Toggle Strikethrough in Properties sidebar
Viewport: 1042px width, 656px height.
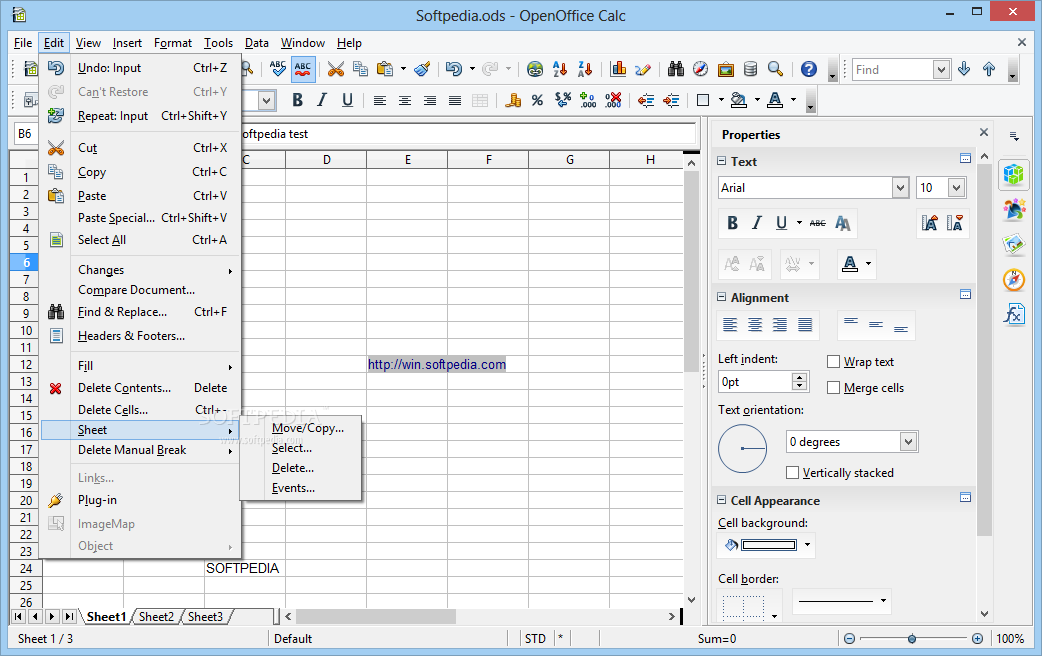point(817,223)
